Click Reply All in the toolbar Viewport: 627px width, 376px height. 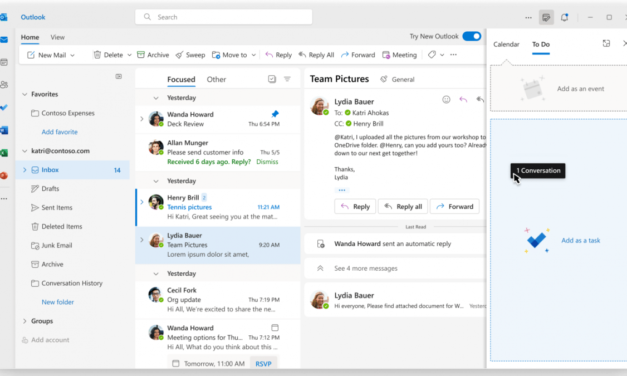tap(316, 55)
